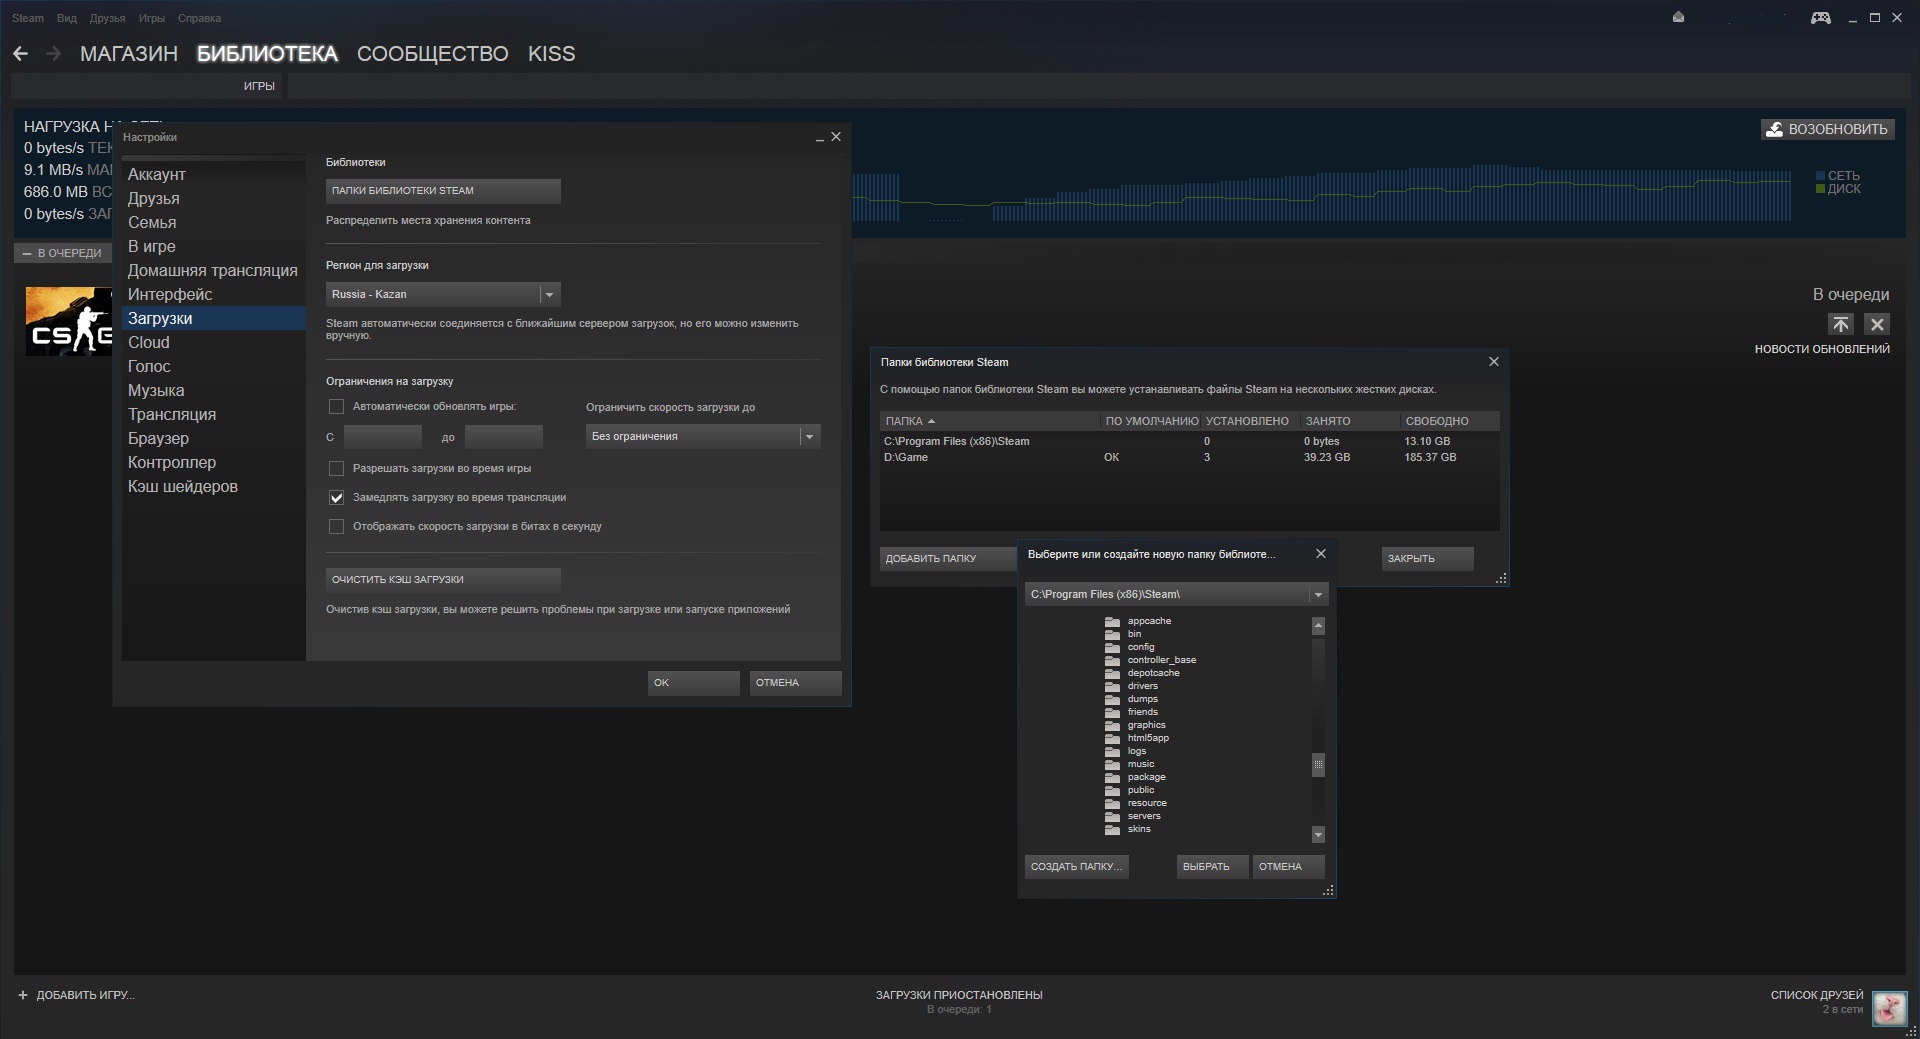Open Big Picture mode controller icon

coord(1820,17)
